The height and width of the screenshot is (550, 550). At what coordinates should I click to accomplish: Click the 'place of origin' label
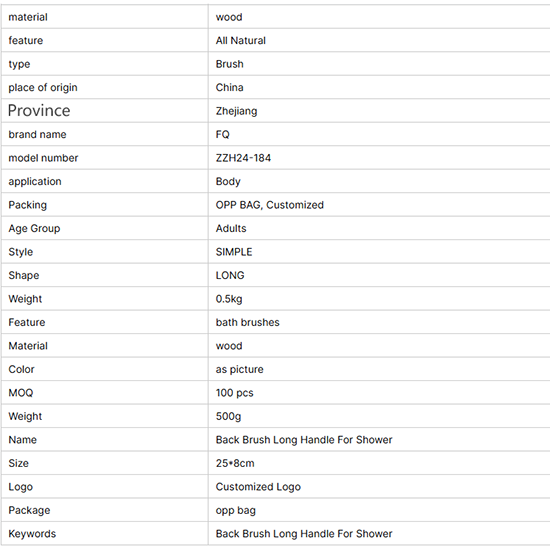click(x=43, y=87)
